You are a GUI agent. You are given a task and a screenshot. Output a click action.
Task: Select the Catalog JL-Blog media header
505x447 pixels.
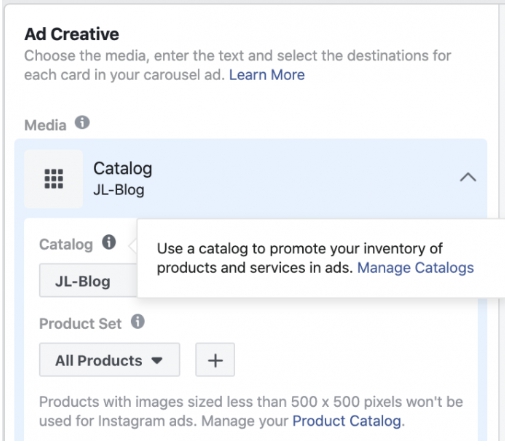251,179
